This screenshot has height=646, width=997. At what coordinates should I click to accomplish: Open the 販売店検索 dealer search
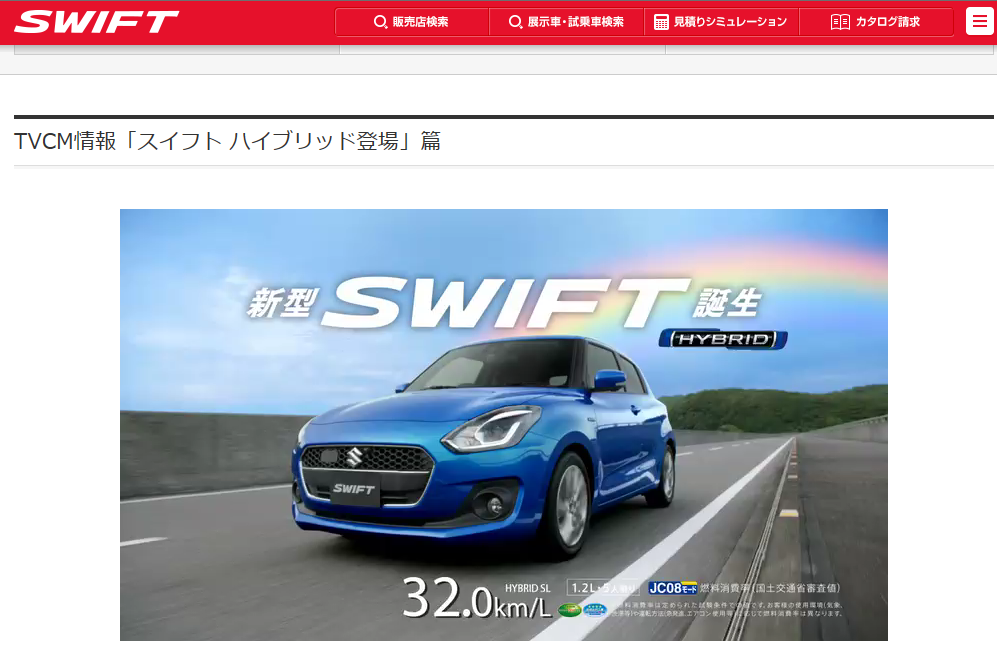click(x=412, y=22)
